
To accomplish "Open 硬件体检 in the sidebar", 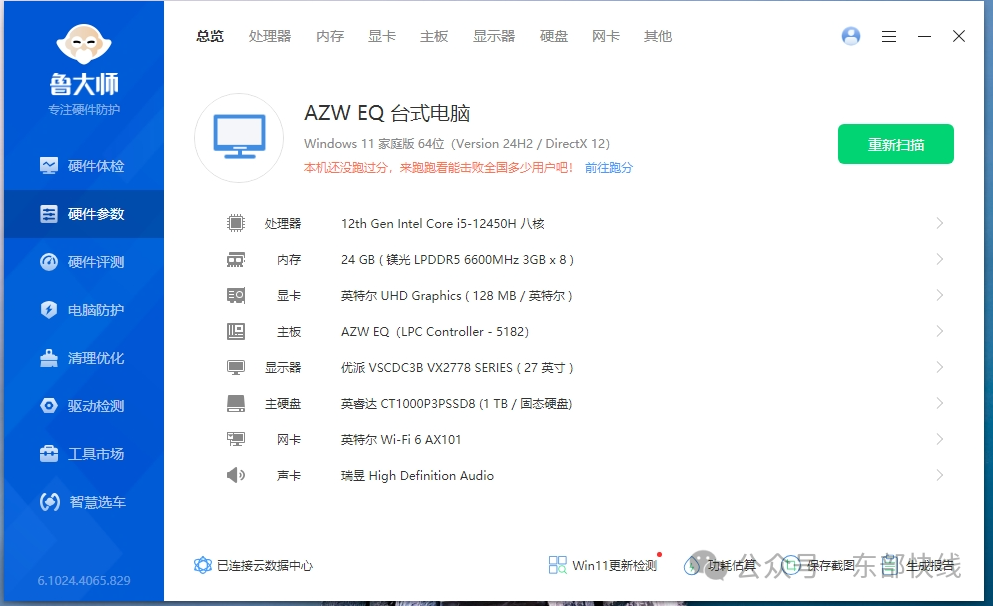I will click(x=84, y=166).
